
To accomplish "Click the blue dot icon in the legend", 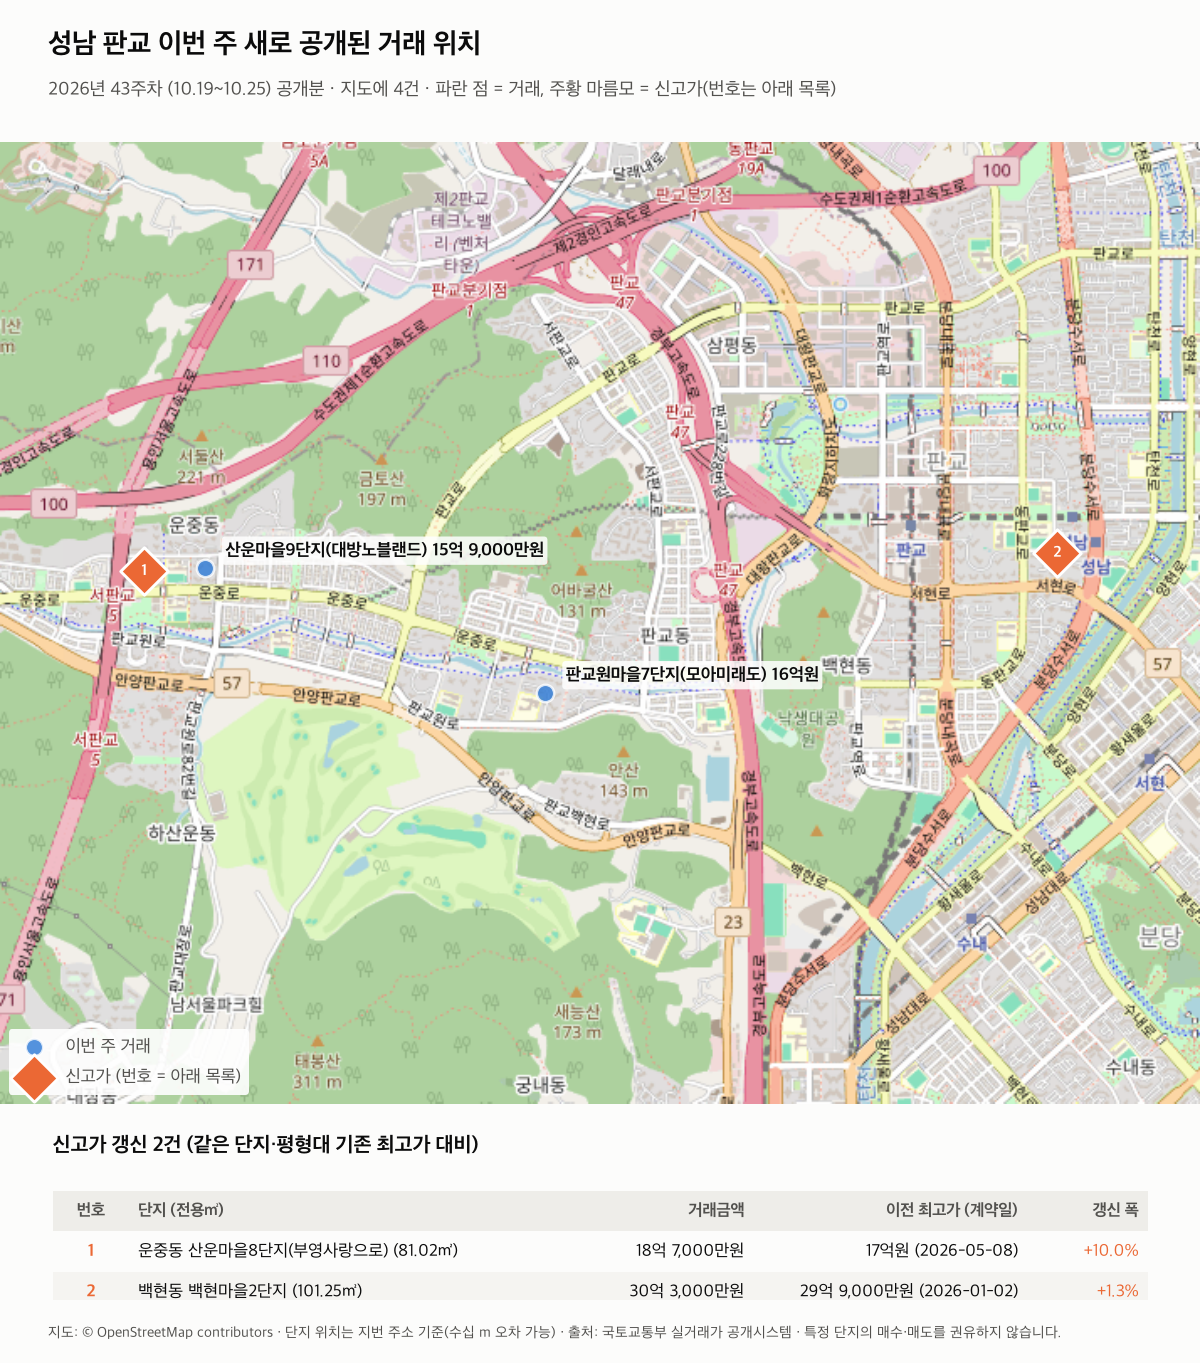I will coord(35,1047).
